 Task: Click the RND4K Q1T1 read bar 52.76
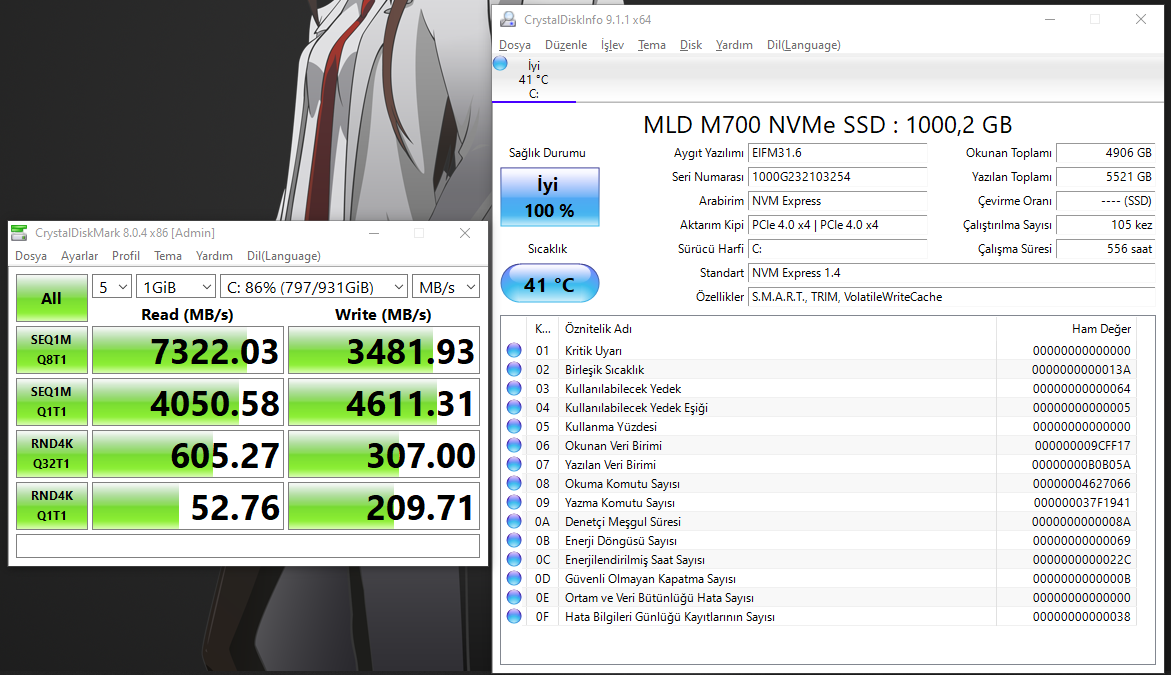click(187, 506)
